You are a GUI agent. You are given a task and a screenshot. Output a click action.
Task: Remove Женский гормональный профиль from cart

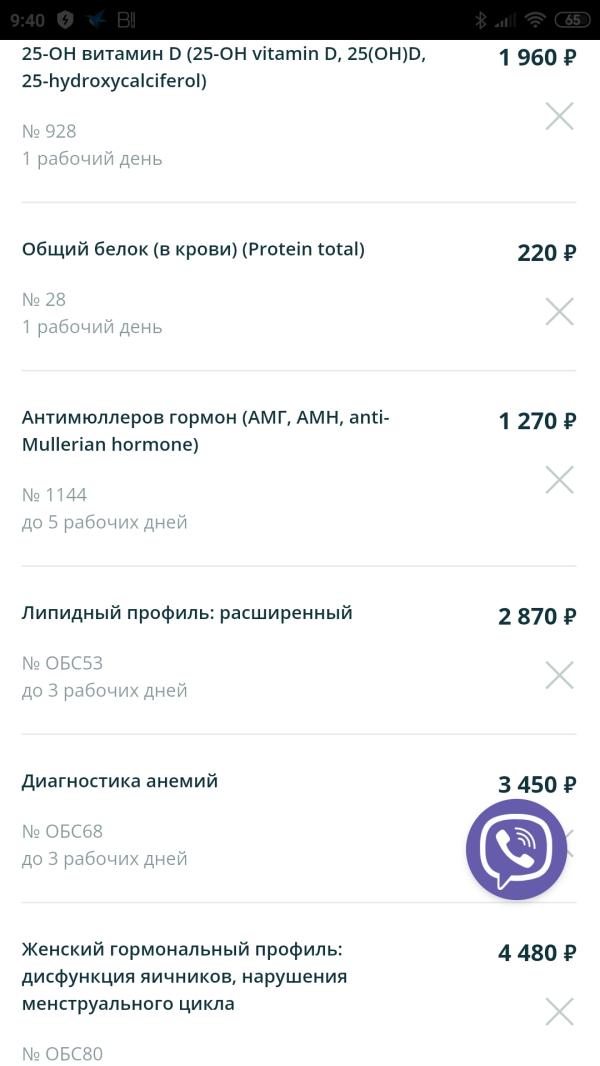(x=559, y=1012)
